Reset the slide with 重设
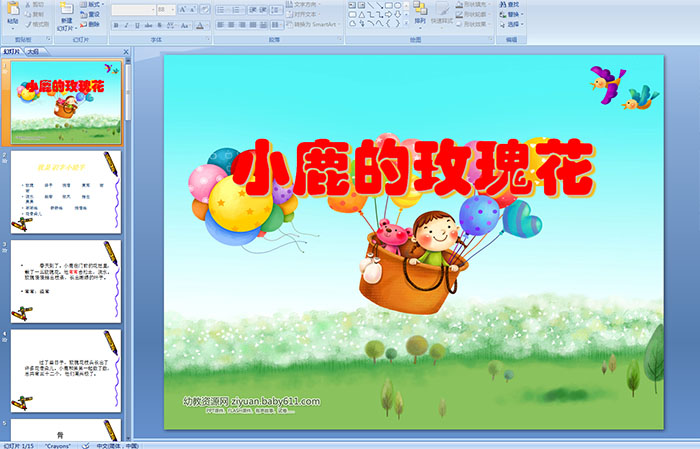Screen dimensions: 700x449 point(90,14)
